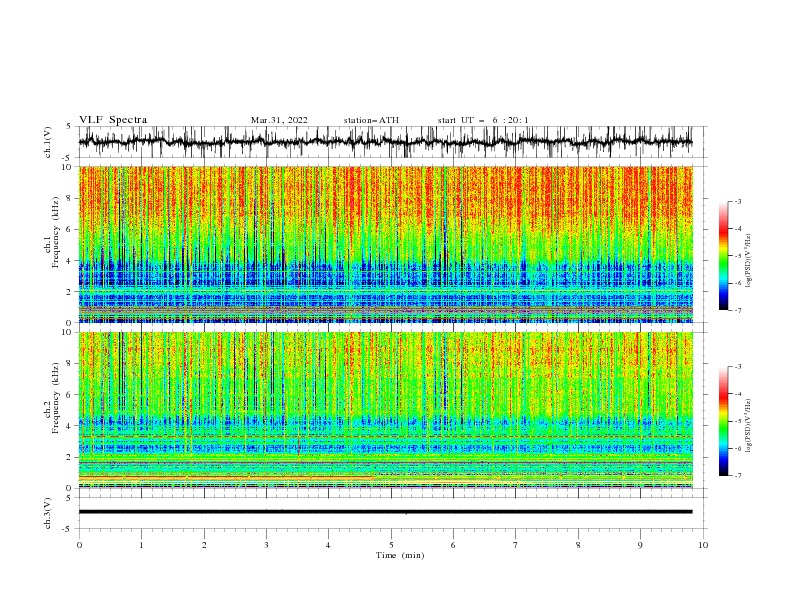This screenshot has width=792, height=612.
Task: Click the "ch.1(V)" axis label
Action: click(x=48, y=142)
